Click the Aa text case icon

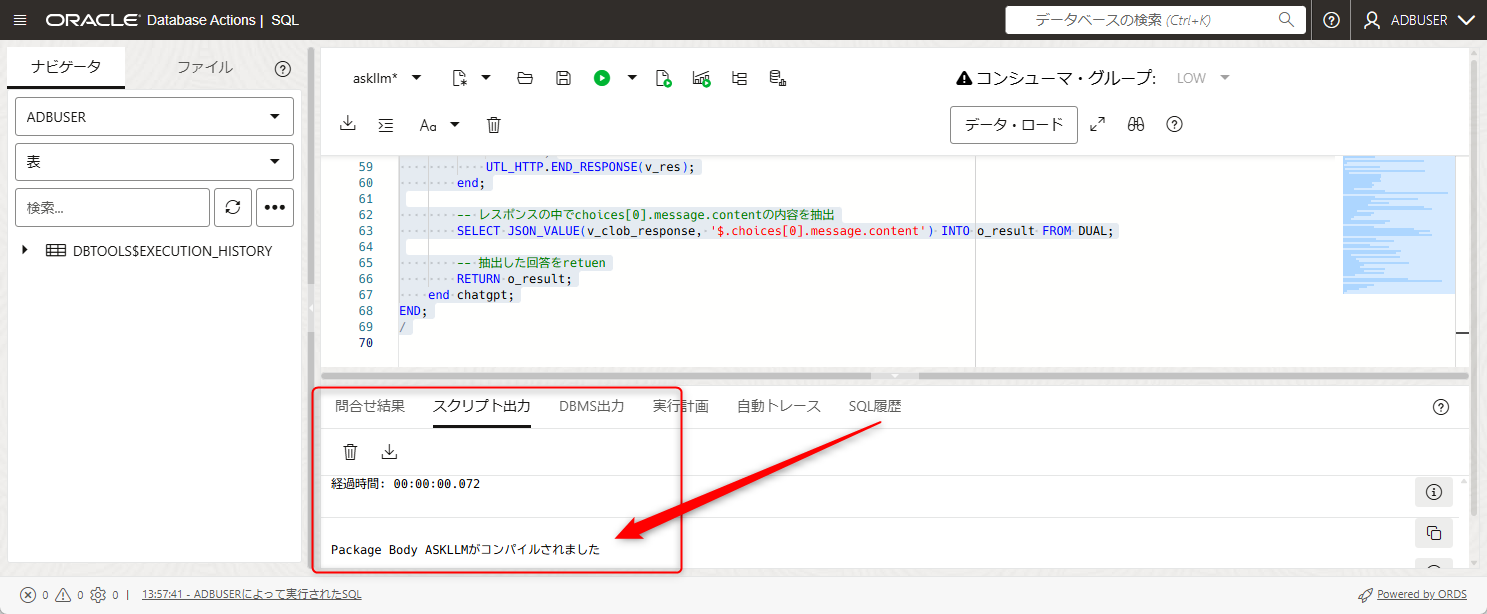coord(428,125)
